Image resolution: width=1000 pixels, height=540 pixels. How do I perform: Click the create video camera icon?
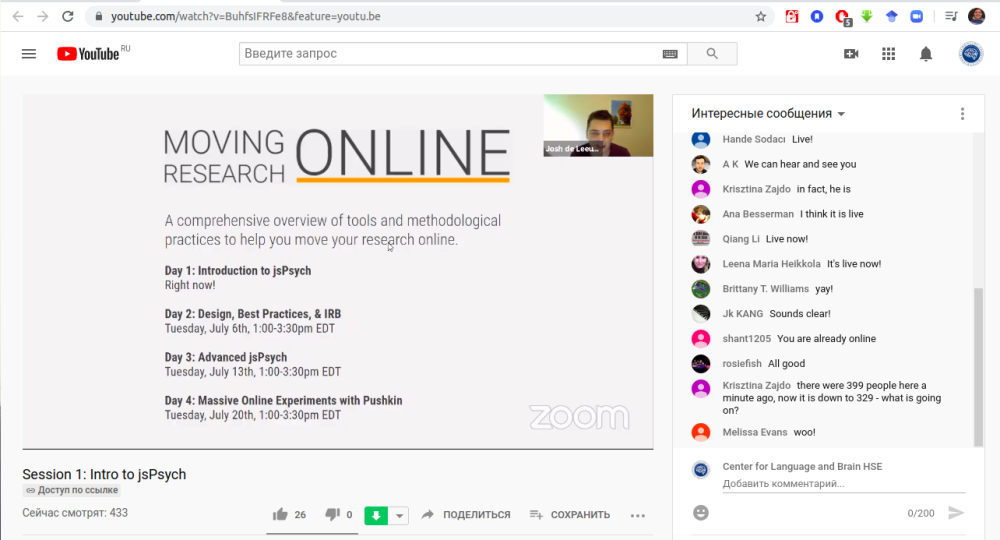[x=851, y=54]
